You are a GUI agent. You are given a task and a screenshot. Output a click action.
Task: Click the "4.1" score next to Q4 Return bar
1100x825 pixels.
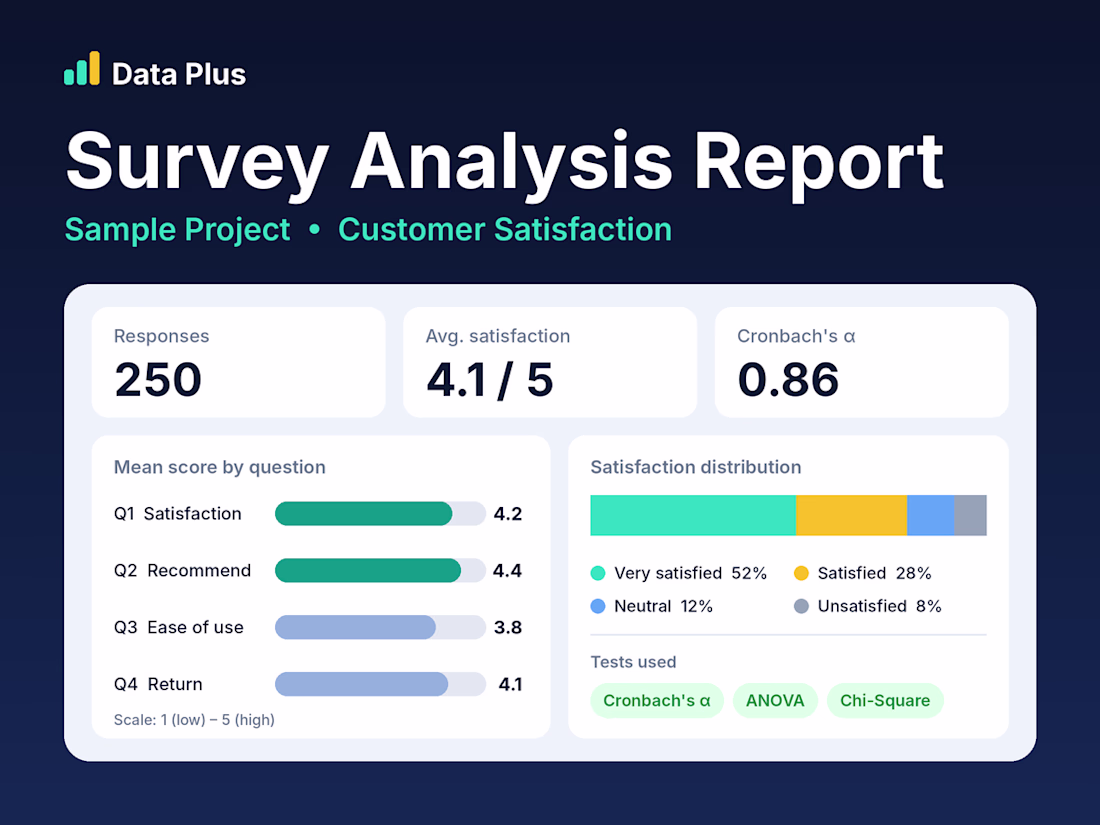coord(511,684)
